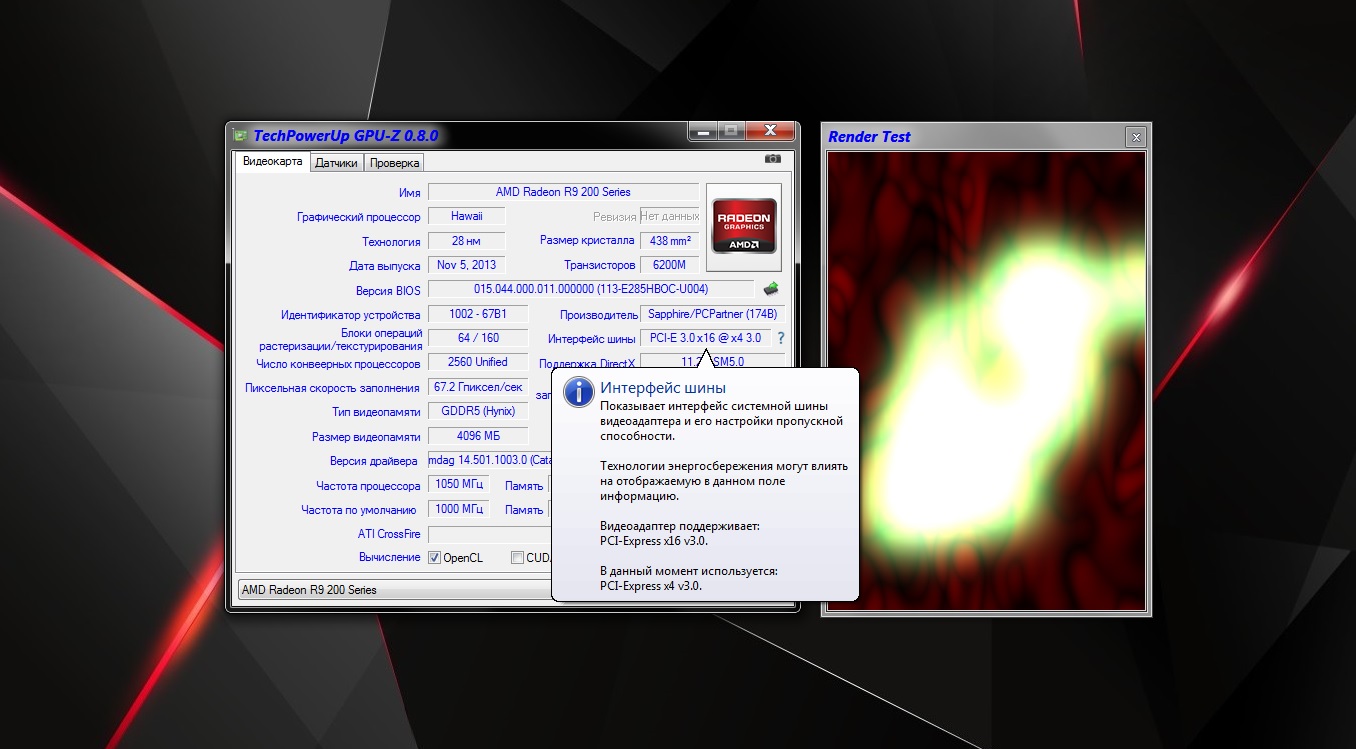The image size is (1356, 749).
Task: Switch to the Видеокарта tab
Action: click(273, 162)
